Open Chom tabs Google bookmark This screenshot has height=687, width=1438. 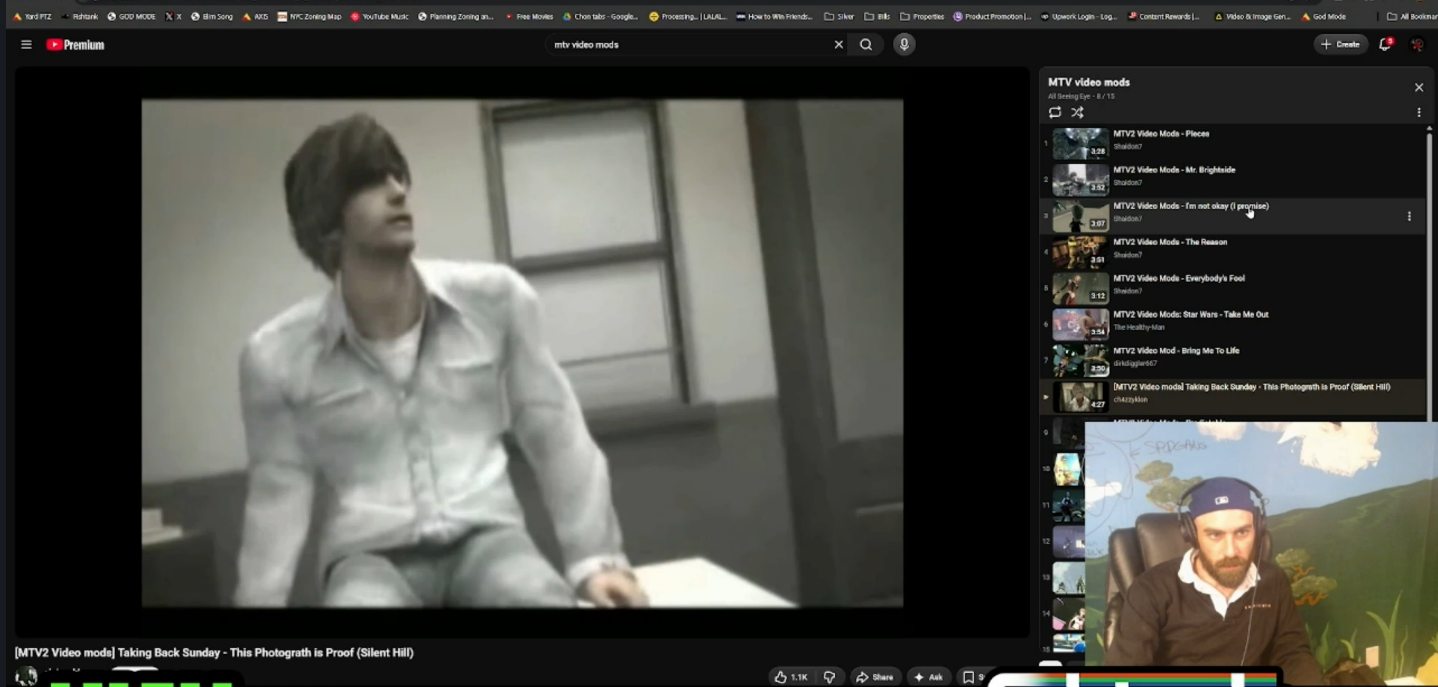600,16
